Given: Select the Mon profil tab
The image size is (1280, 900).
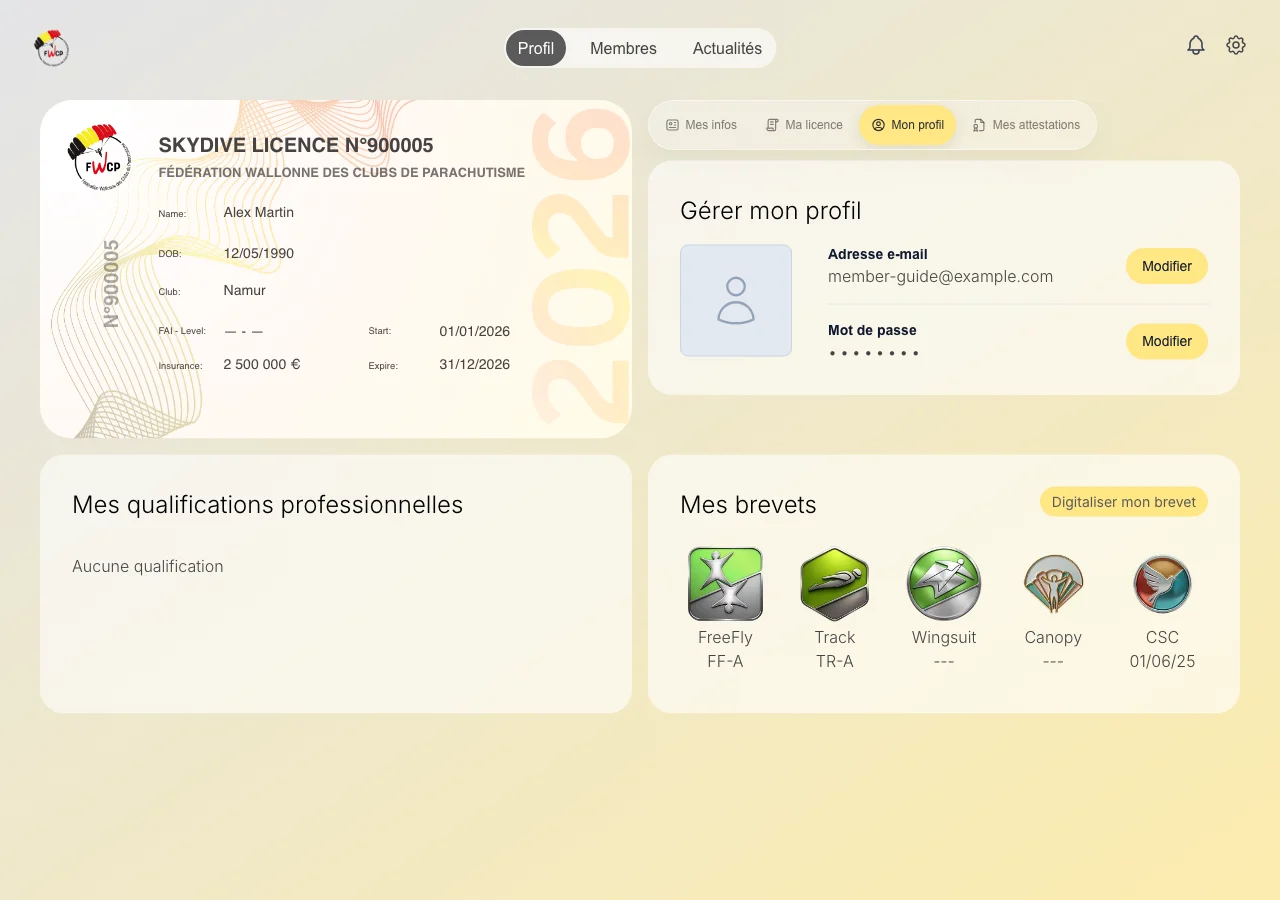Looking at the screenshot, I should (908, 125).
